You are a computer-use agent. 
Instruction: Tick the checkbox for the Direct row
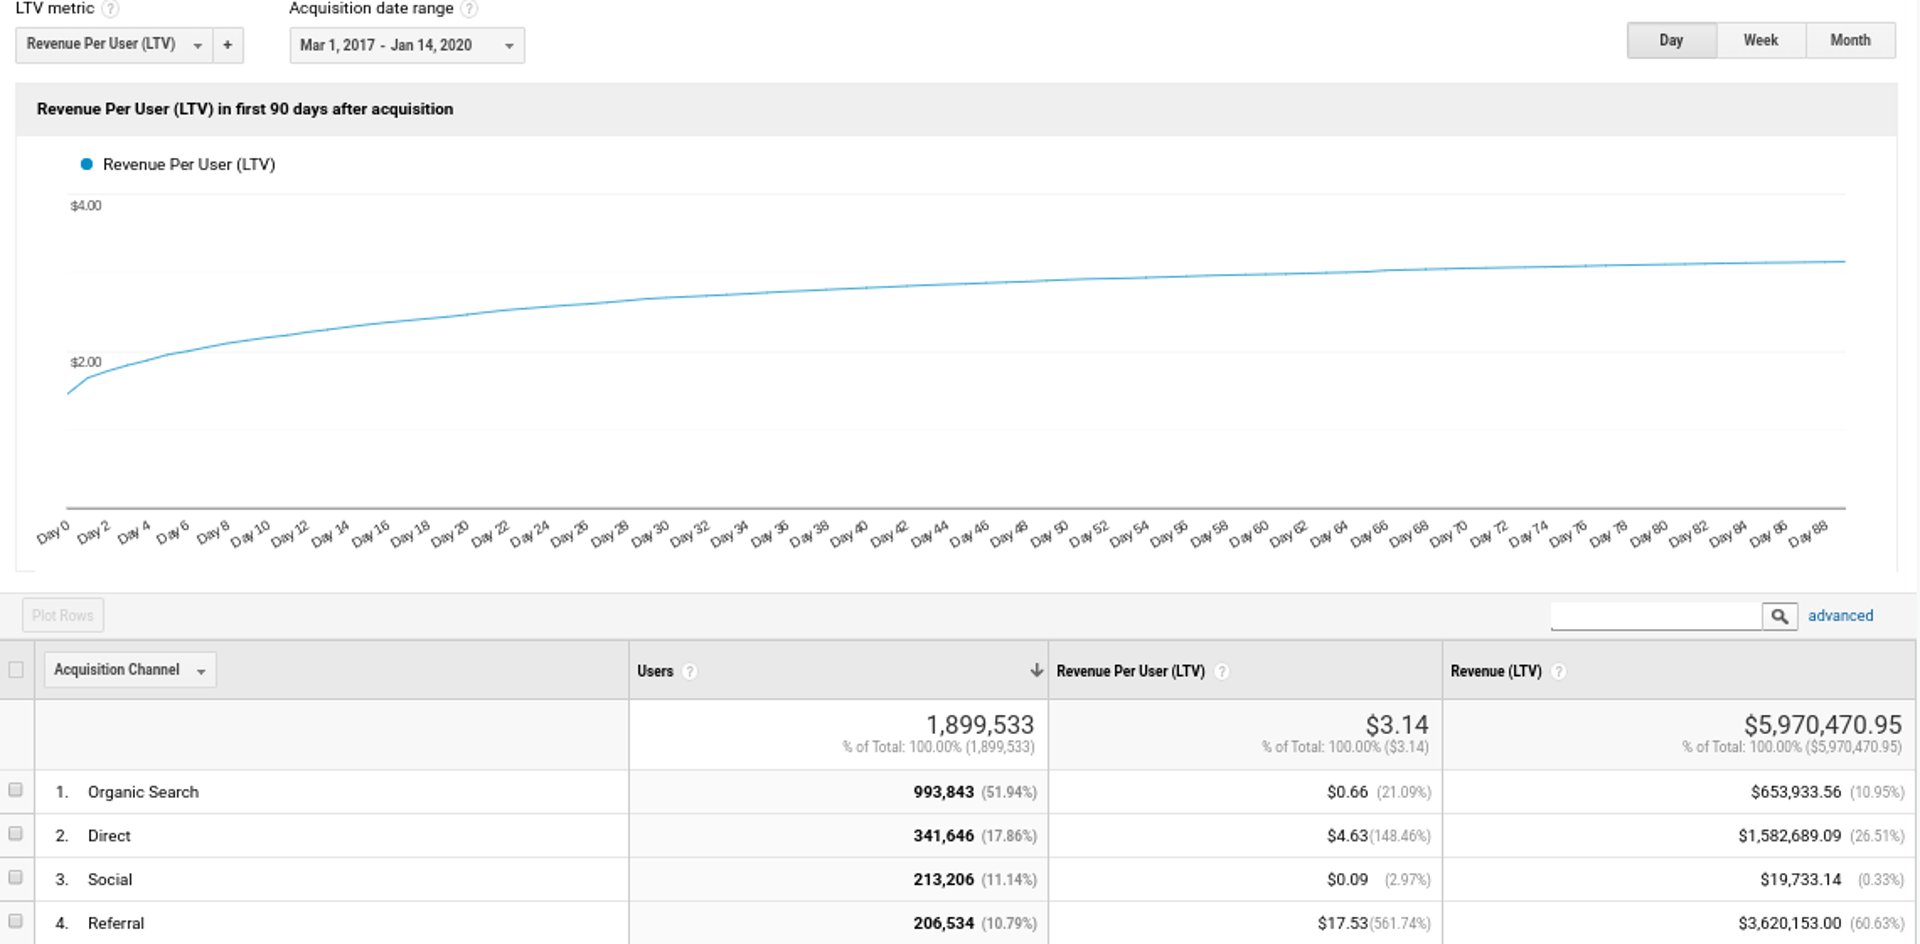point(16,834)
